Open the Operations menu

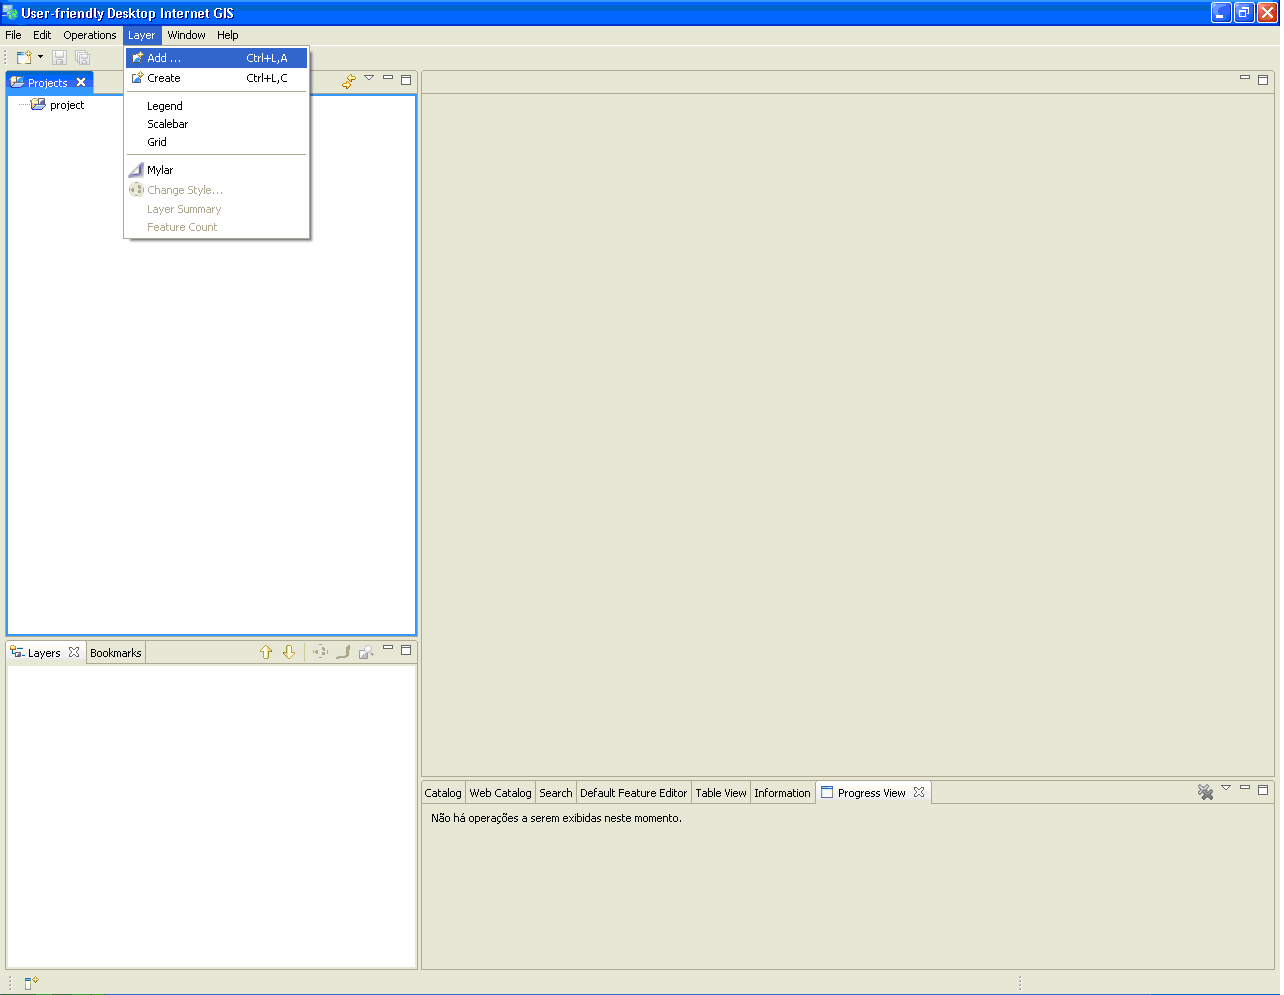coord(90,35)
